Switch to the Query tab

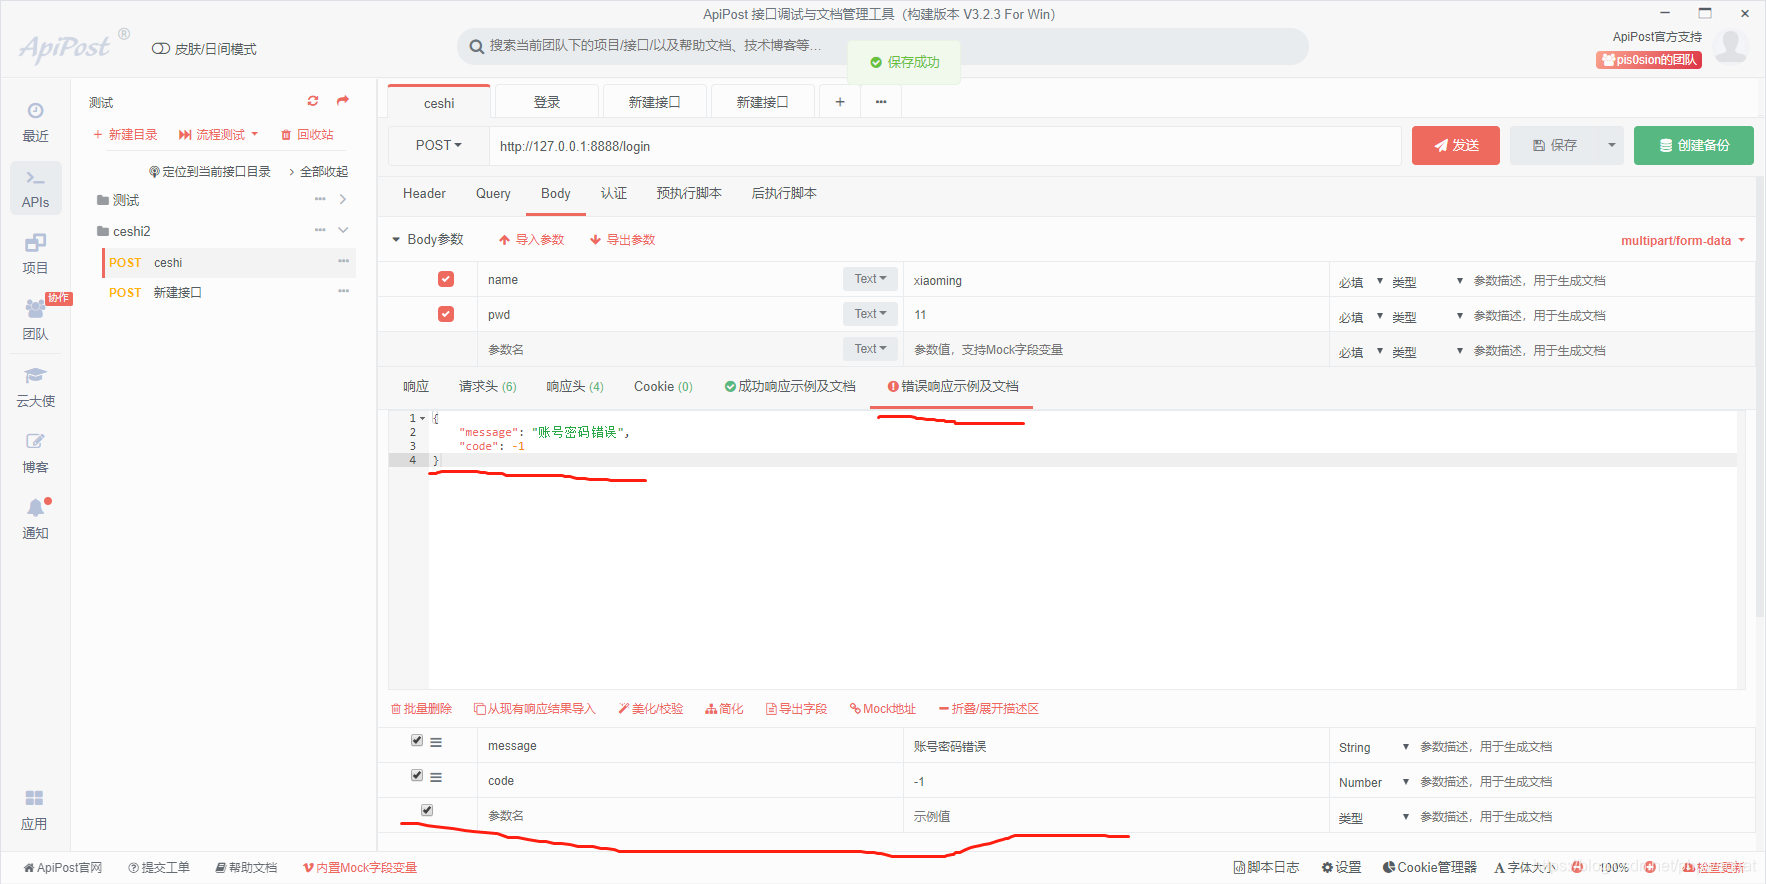[493, 194]
